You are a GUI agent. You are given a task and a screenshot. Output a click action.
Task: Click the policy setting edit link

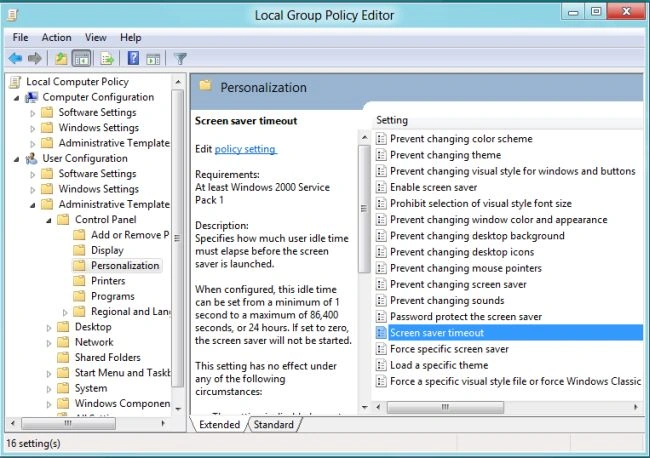[245, 149]
